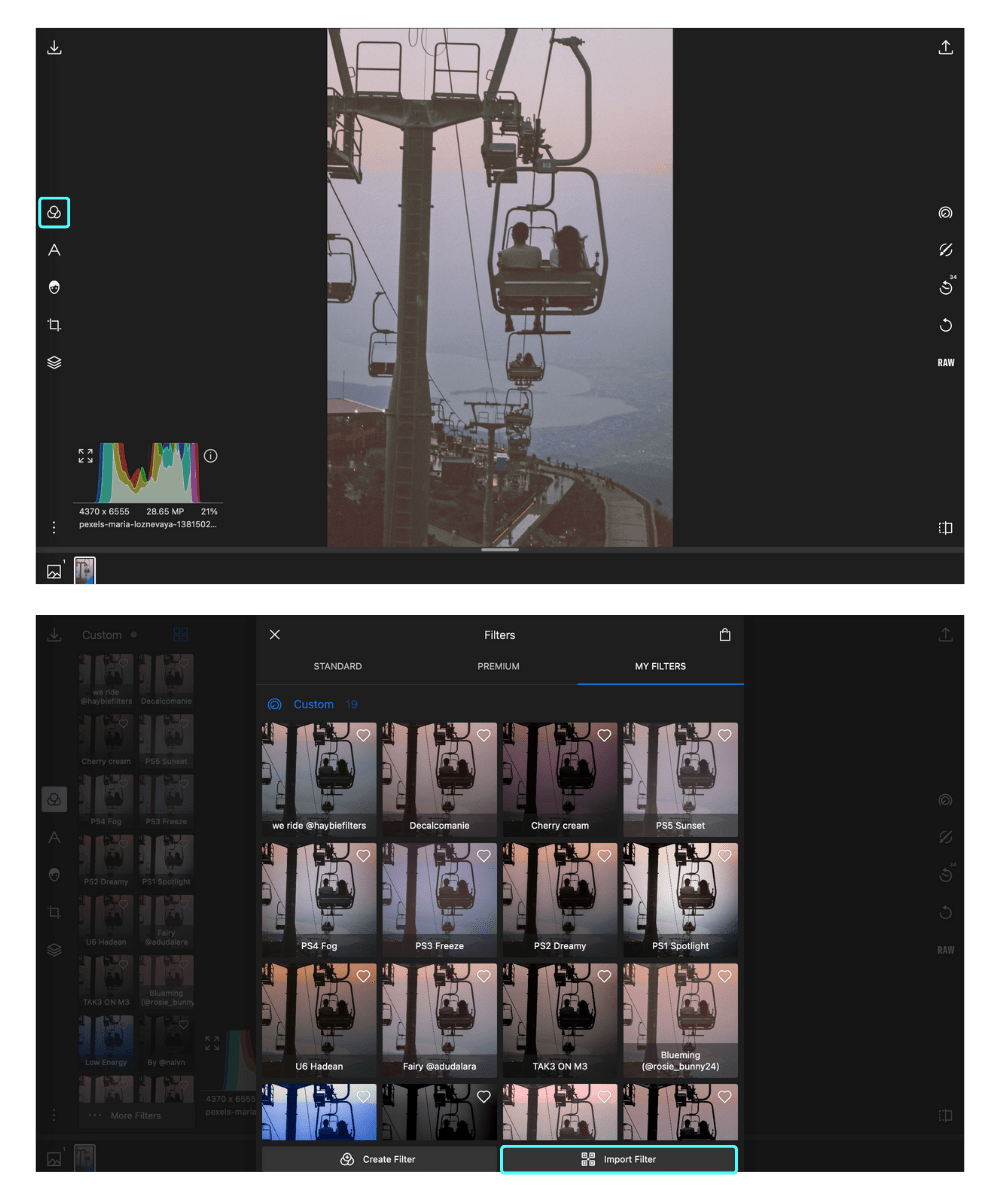
Task: Open the edit history showing 34 steps
Action: coord(944,287)
